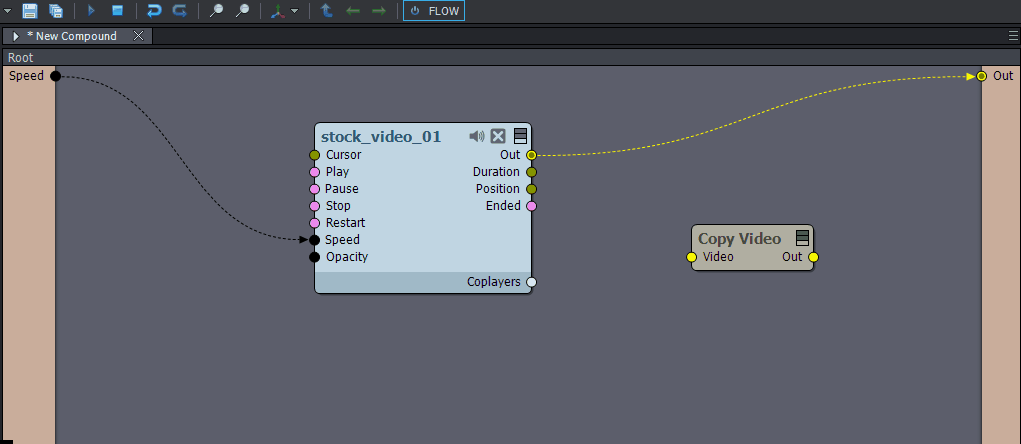
Task: Close the New Compound tab
Action: point(138,36)
